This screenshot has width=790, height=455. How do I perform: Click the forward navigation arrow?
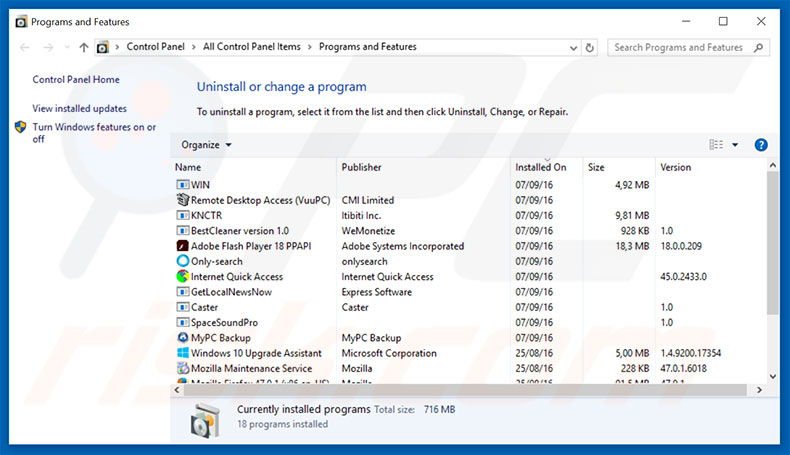point(48,47)
